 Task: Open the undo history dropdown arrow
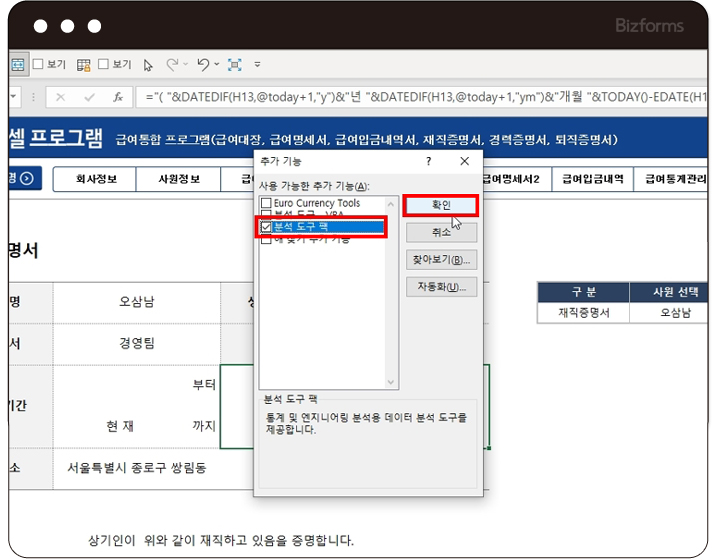pyautogui.click(x=216, y=65)
